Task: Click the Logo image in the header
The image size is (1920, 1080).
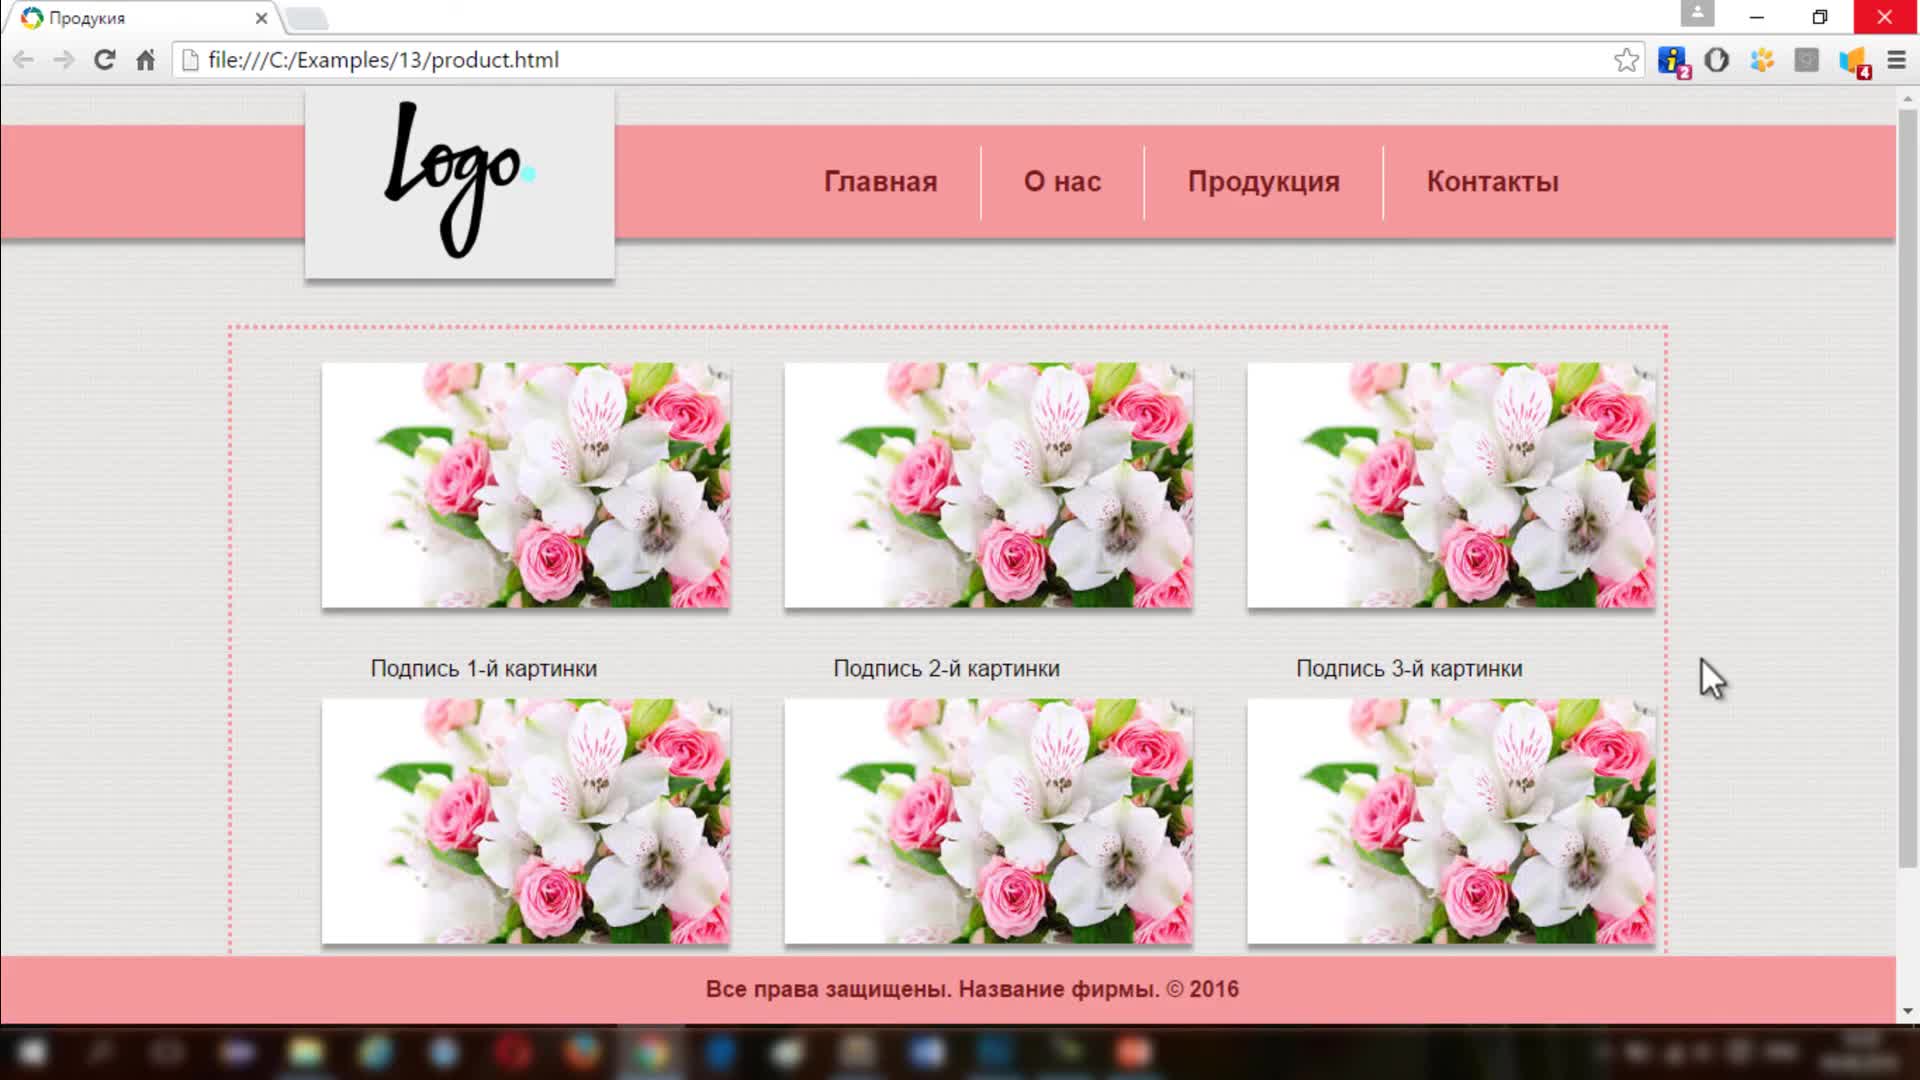Action: 460,183
